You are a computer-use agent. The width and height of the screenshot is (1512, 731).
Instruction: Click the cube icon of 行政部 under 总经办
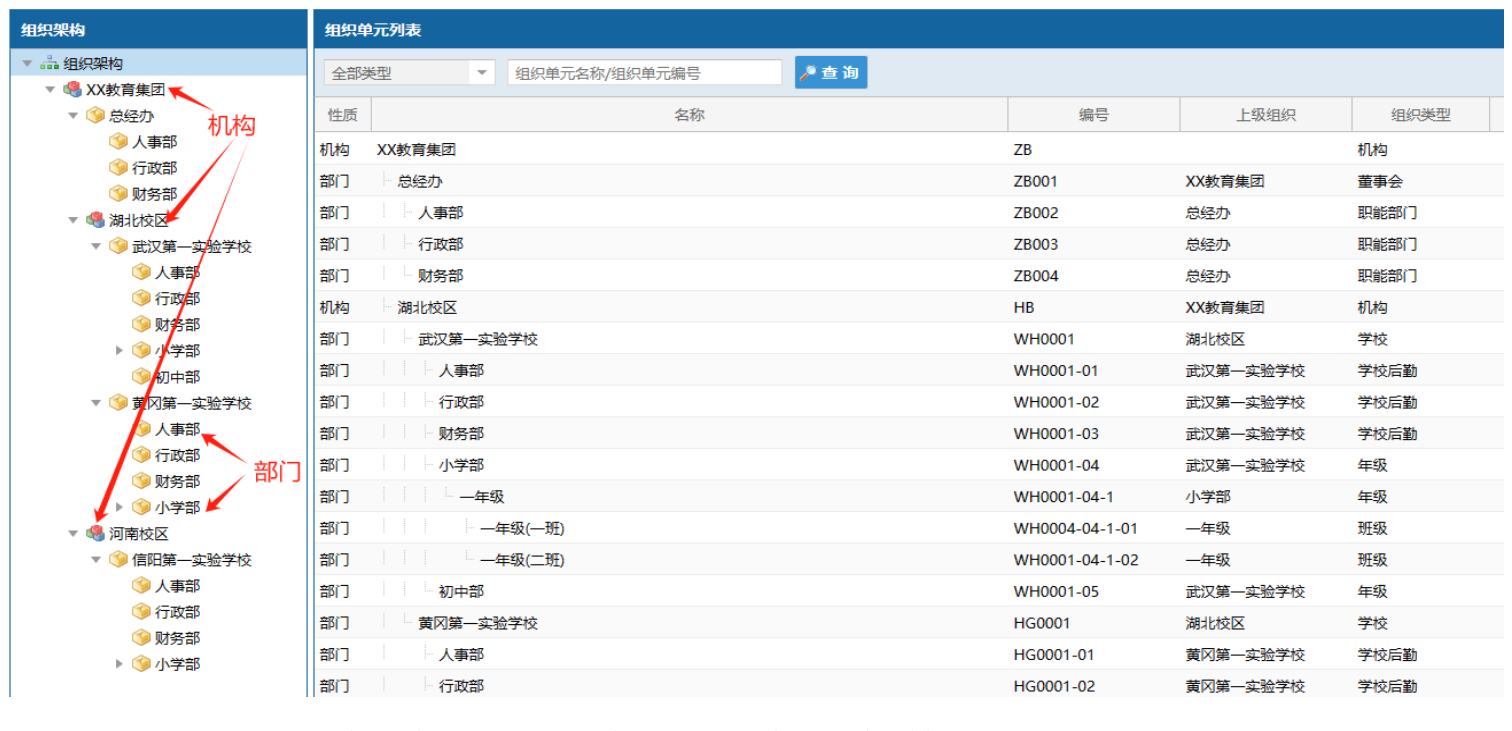click(118, 167)
